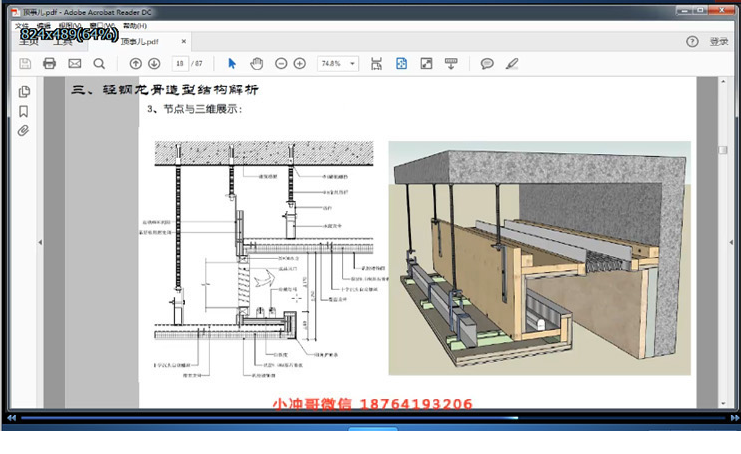Activate the Hand pan tool
Image resolution: width=741 pixels, height=454 pixels.
(257, 63)
